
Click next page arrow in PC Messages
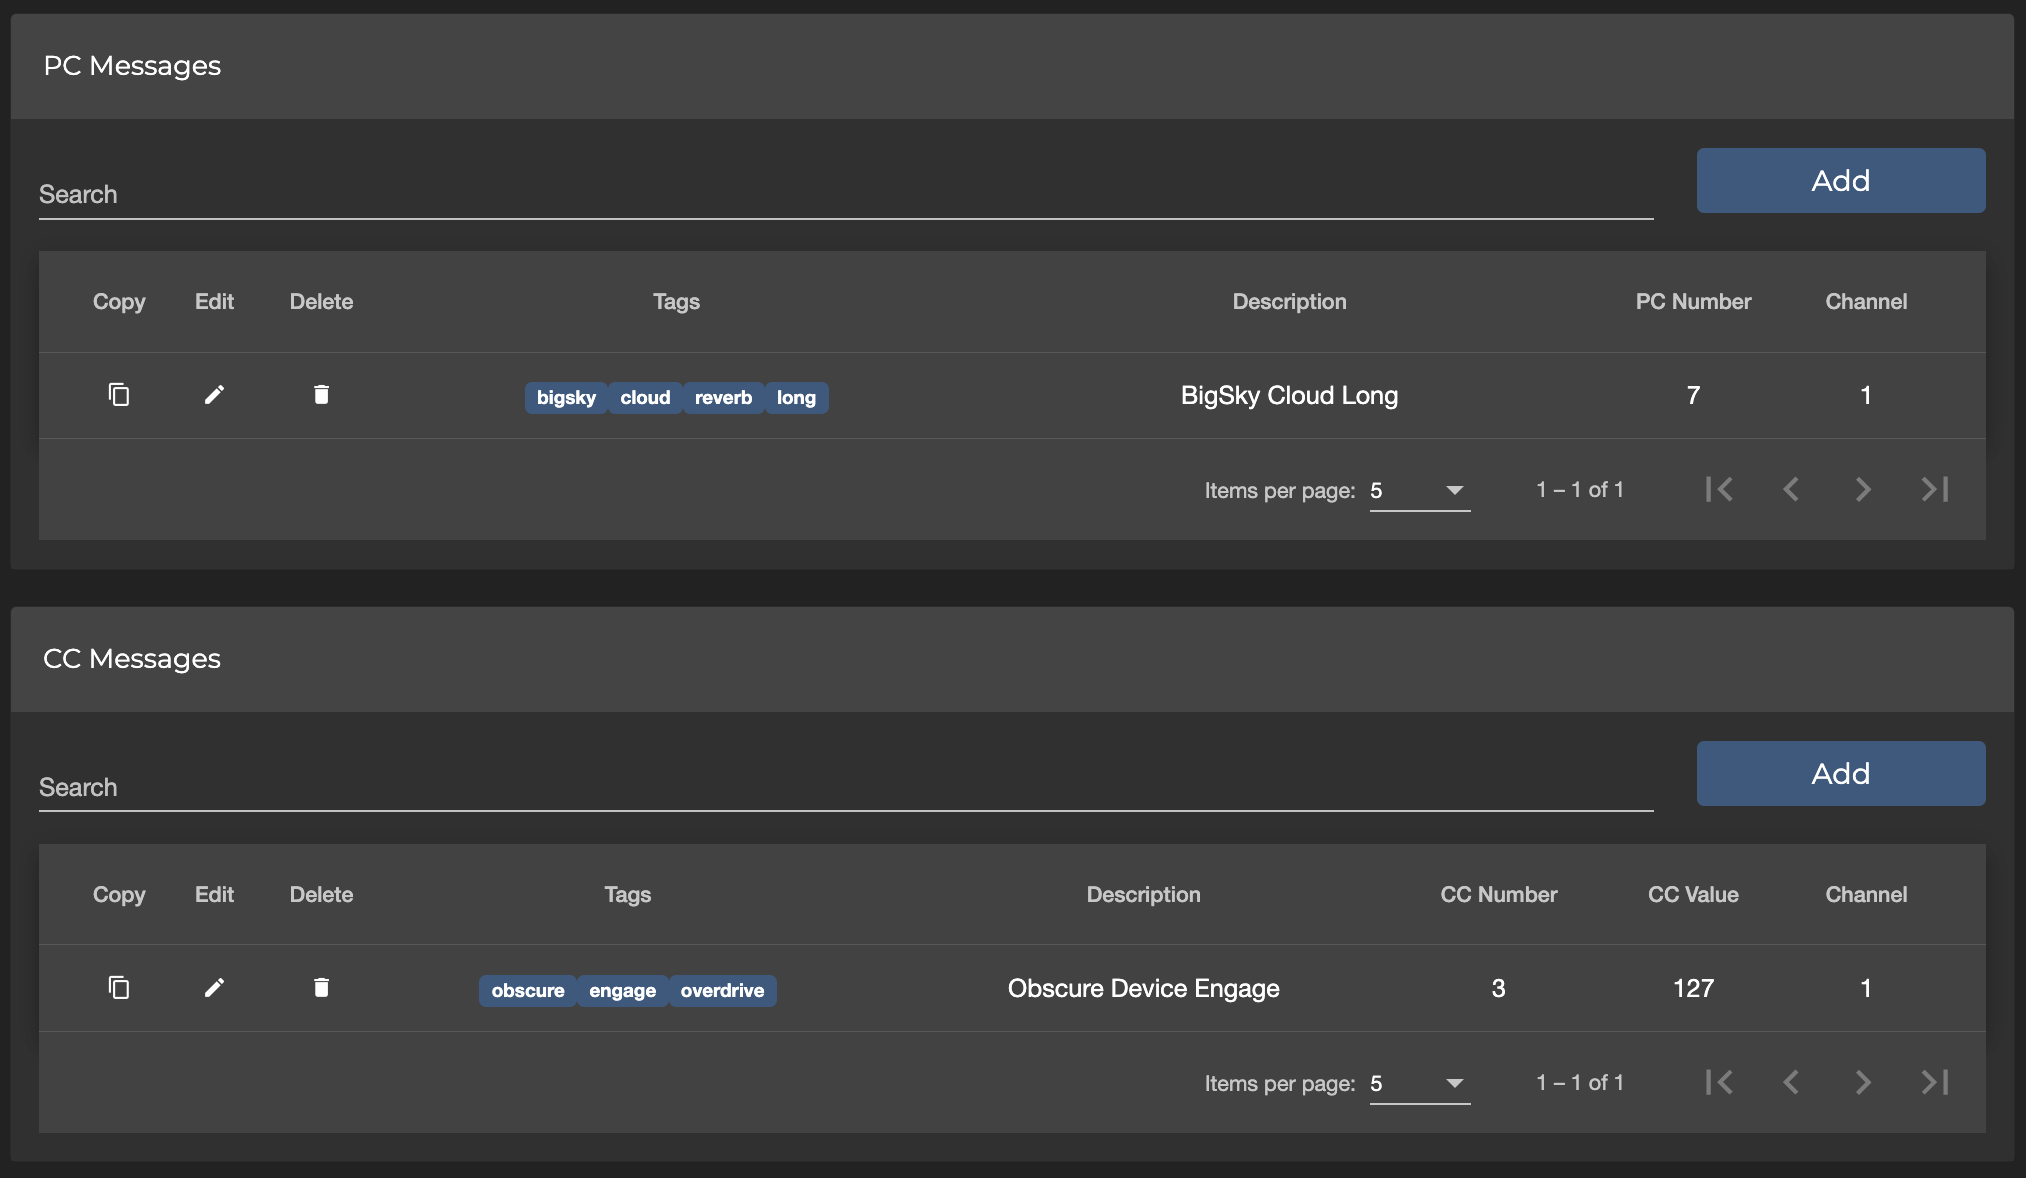pos(1862,490)
